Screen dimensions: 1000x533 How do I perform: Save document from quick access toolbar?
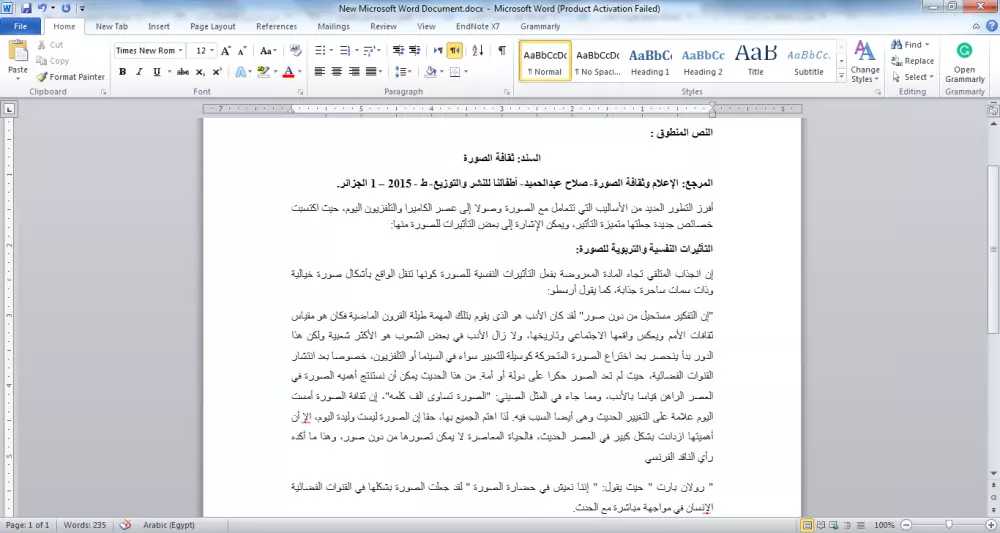26,8
